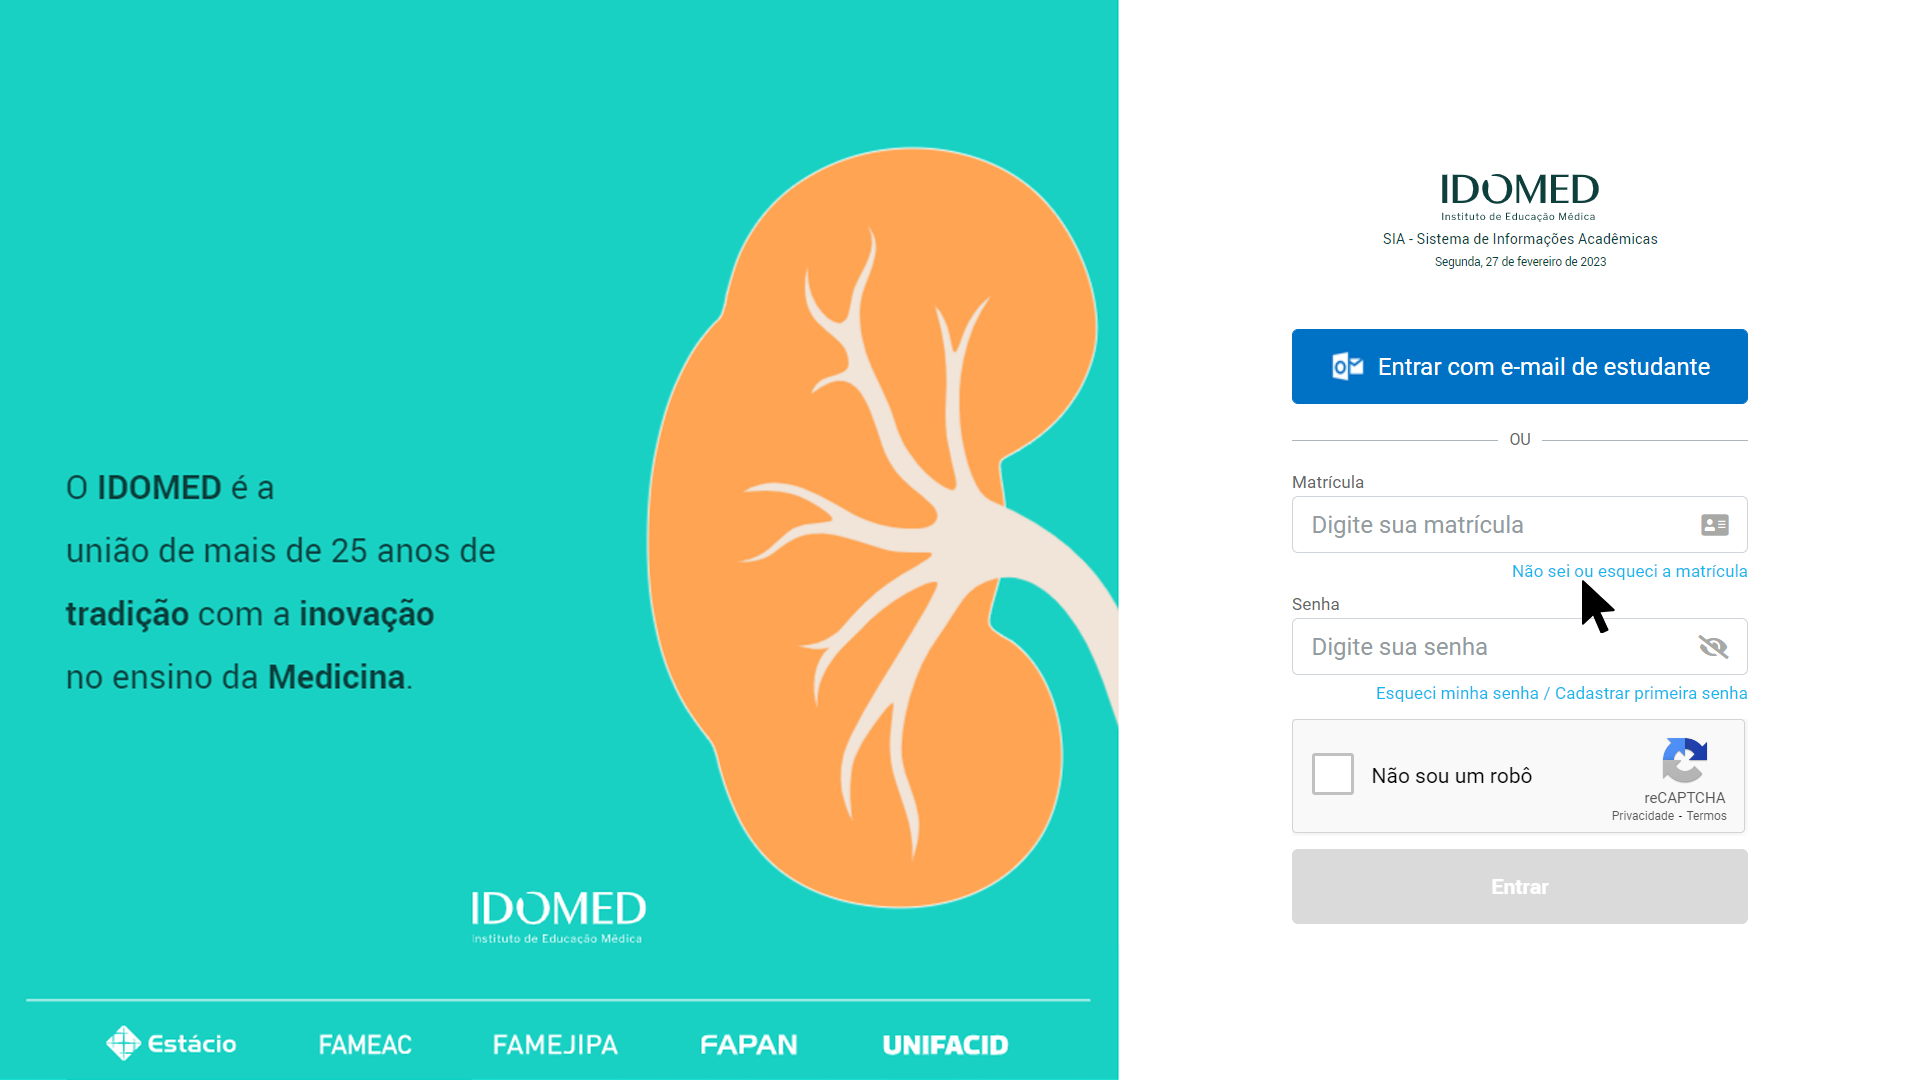Click 'O IDOMED é a' banner text
1920x1080 pixels.
pos(170,488)
